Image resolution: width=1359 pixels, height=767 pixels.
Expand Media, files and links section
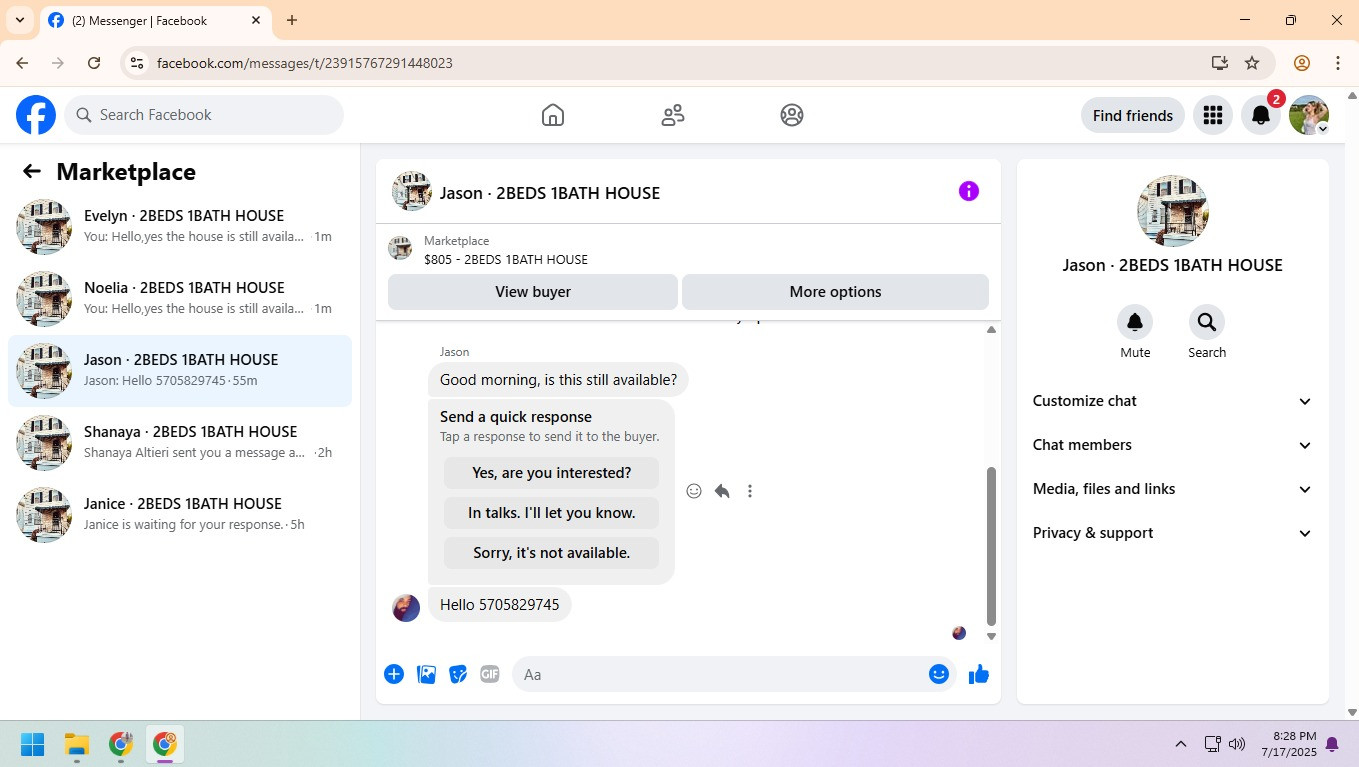[x=1172, y=489]
